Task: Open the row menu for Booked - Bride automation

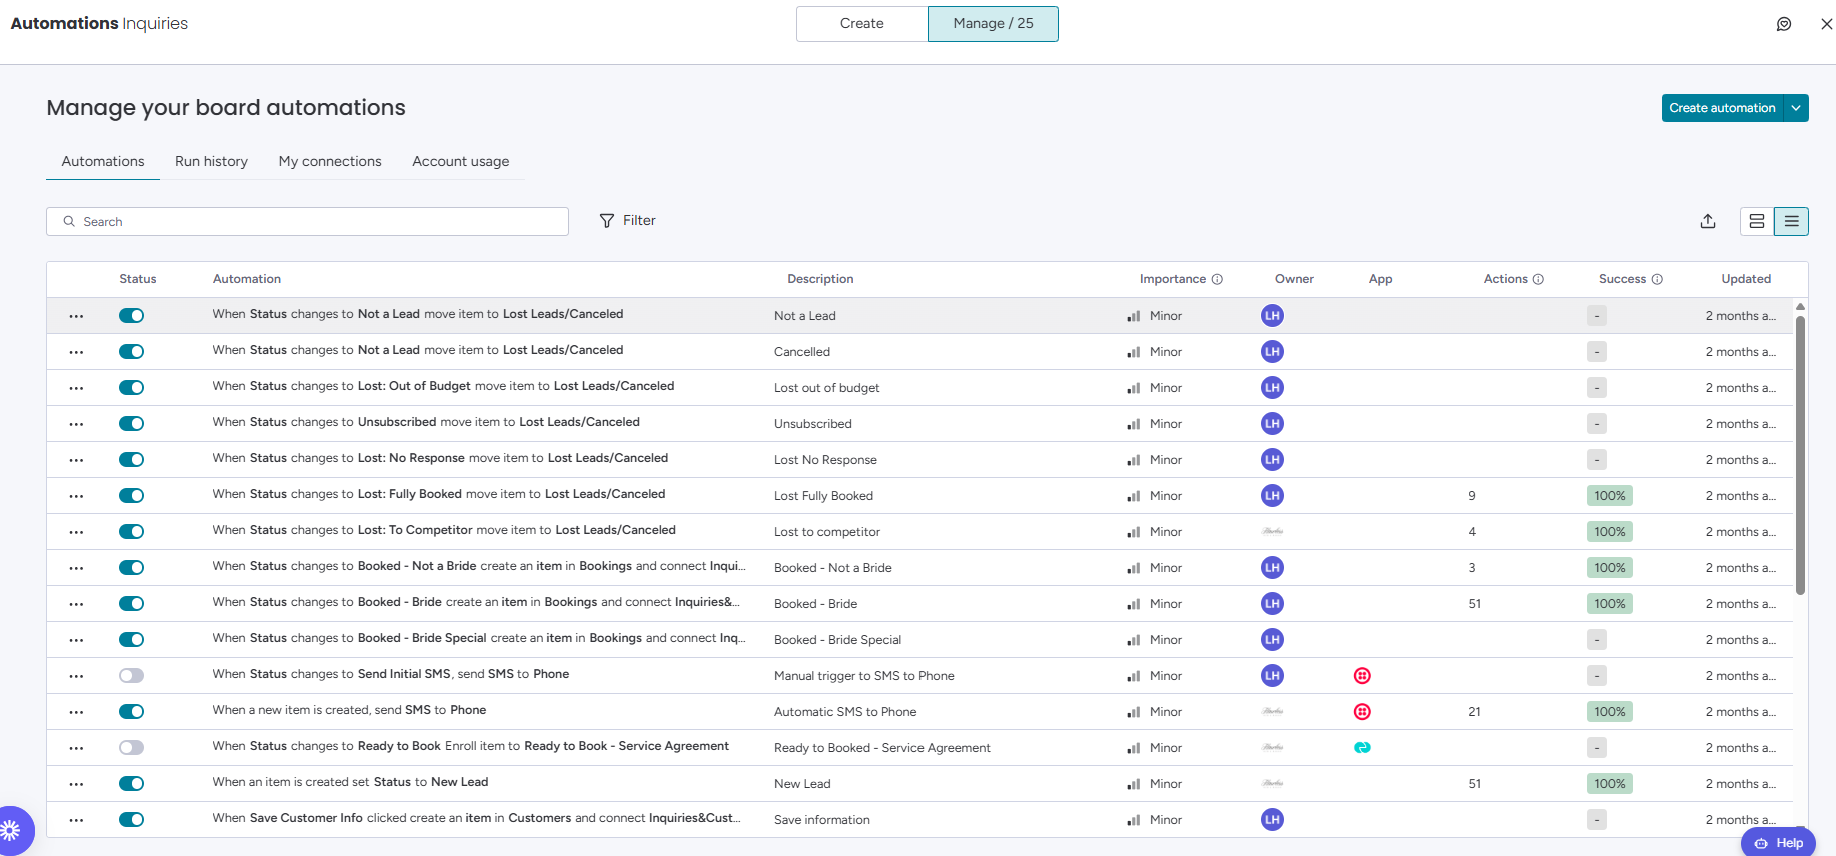Action: pos(76,604)
